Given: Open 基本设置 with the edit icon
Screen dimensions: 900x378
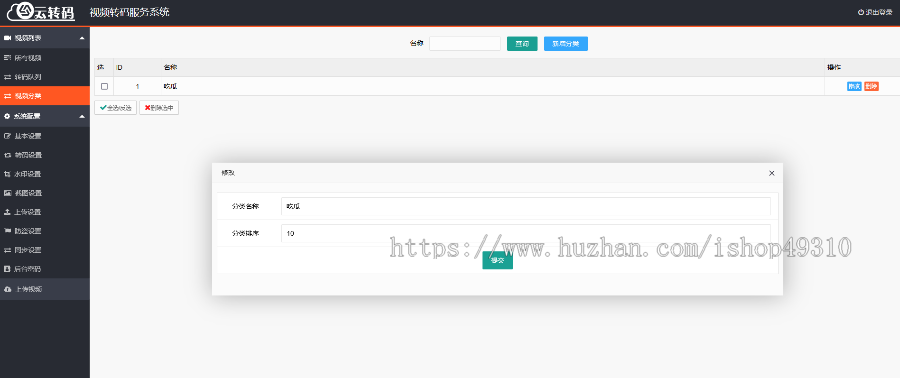Looking at the screenshot, I should [45, 136].
